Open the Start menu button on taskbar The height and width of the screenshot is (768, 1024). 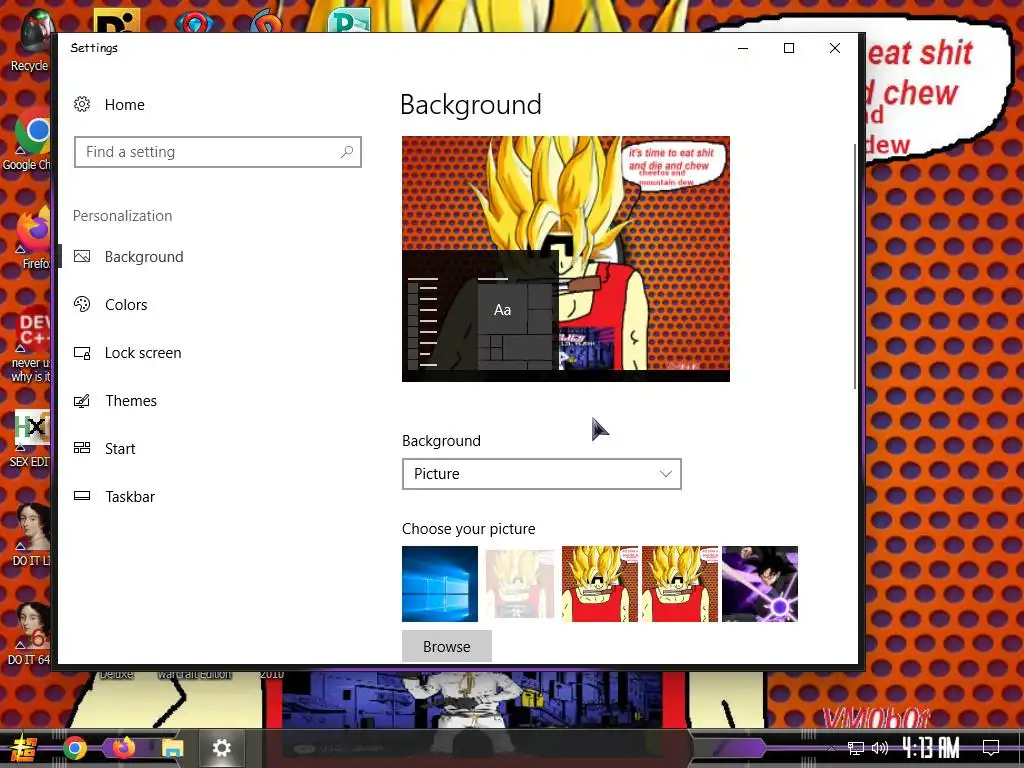23,748
